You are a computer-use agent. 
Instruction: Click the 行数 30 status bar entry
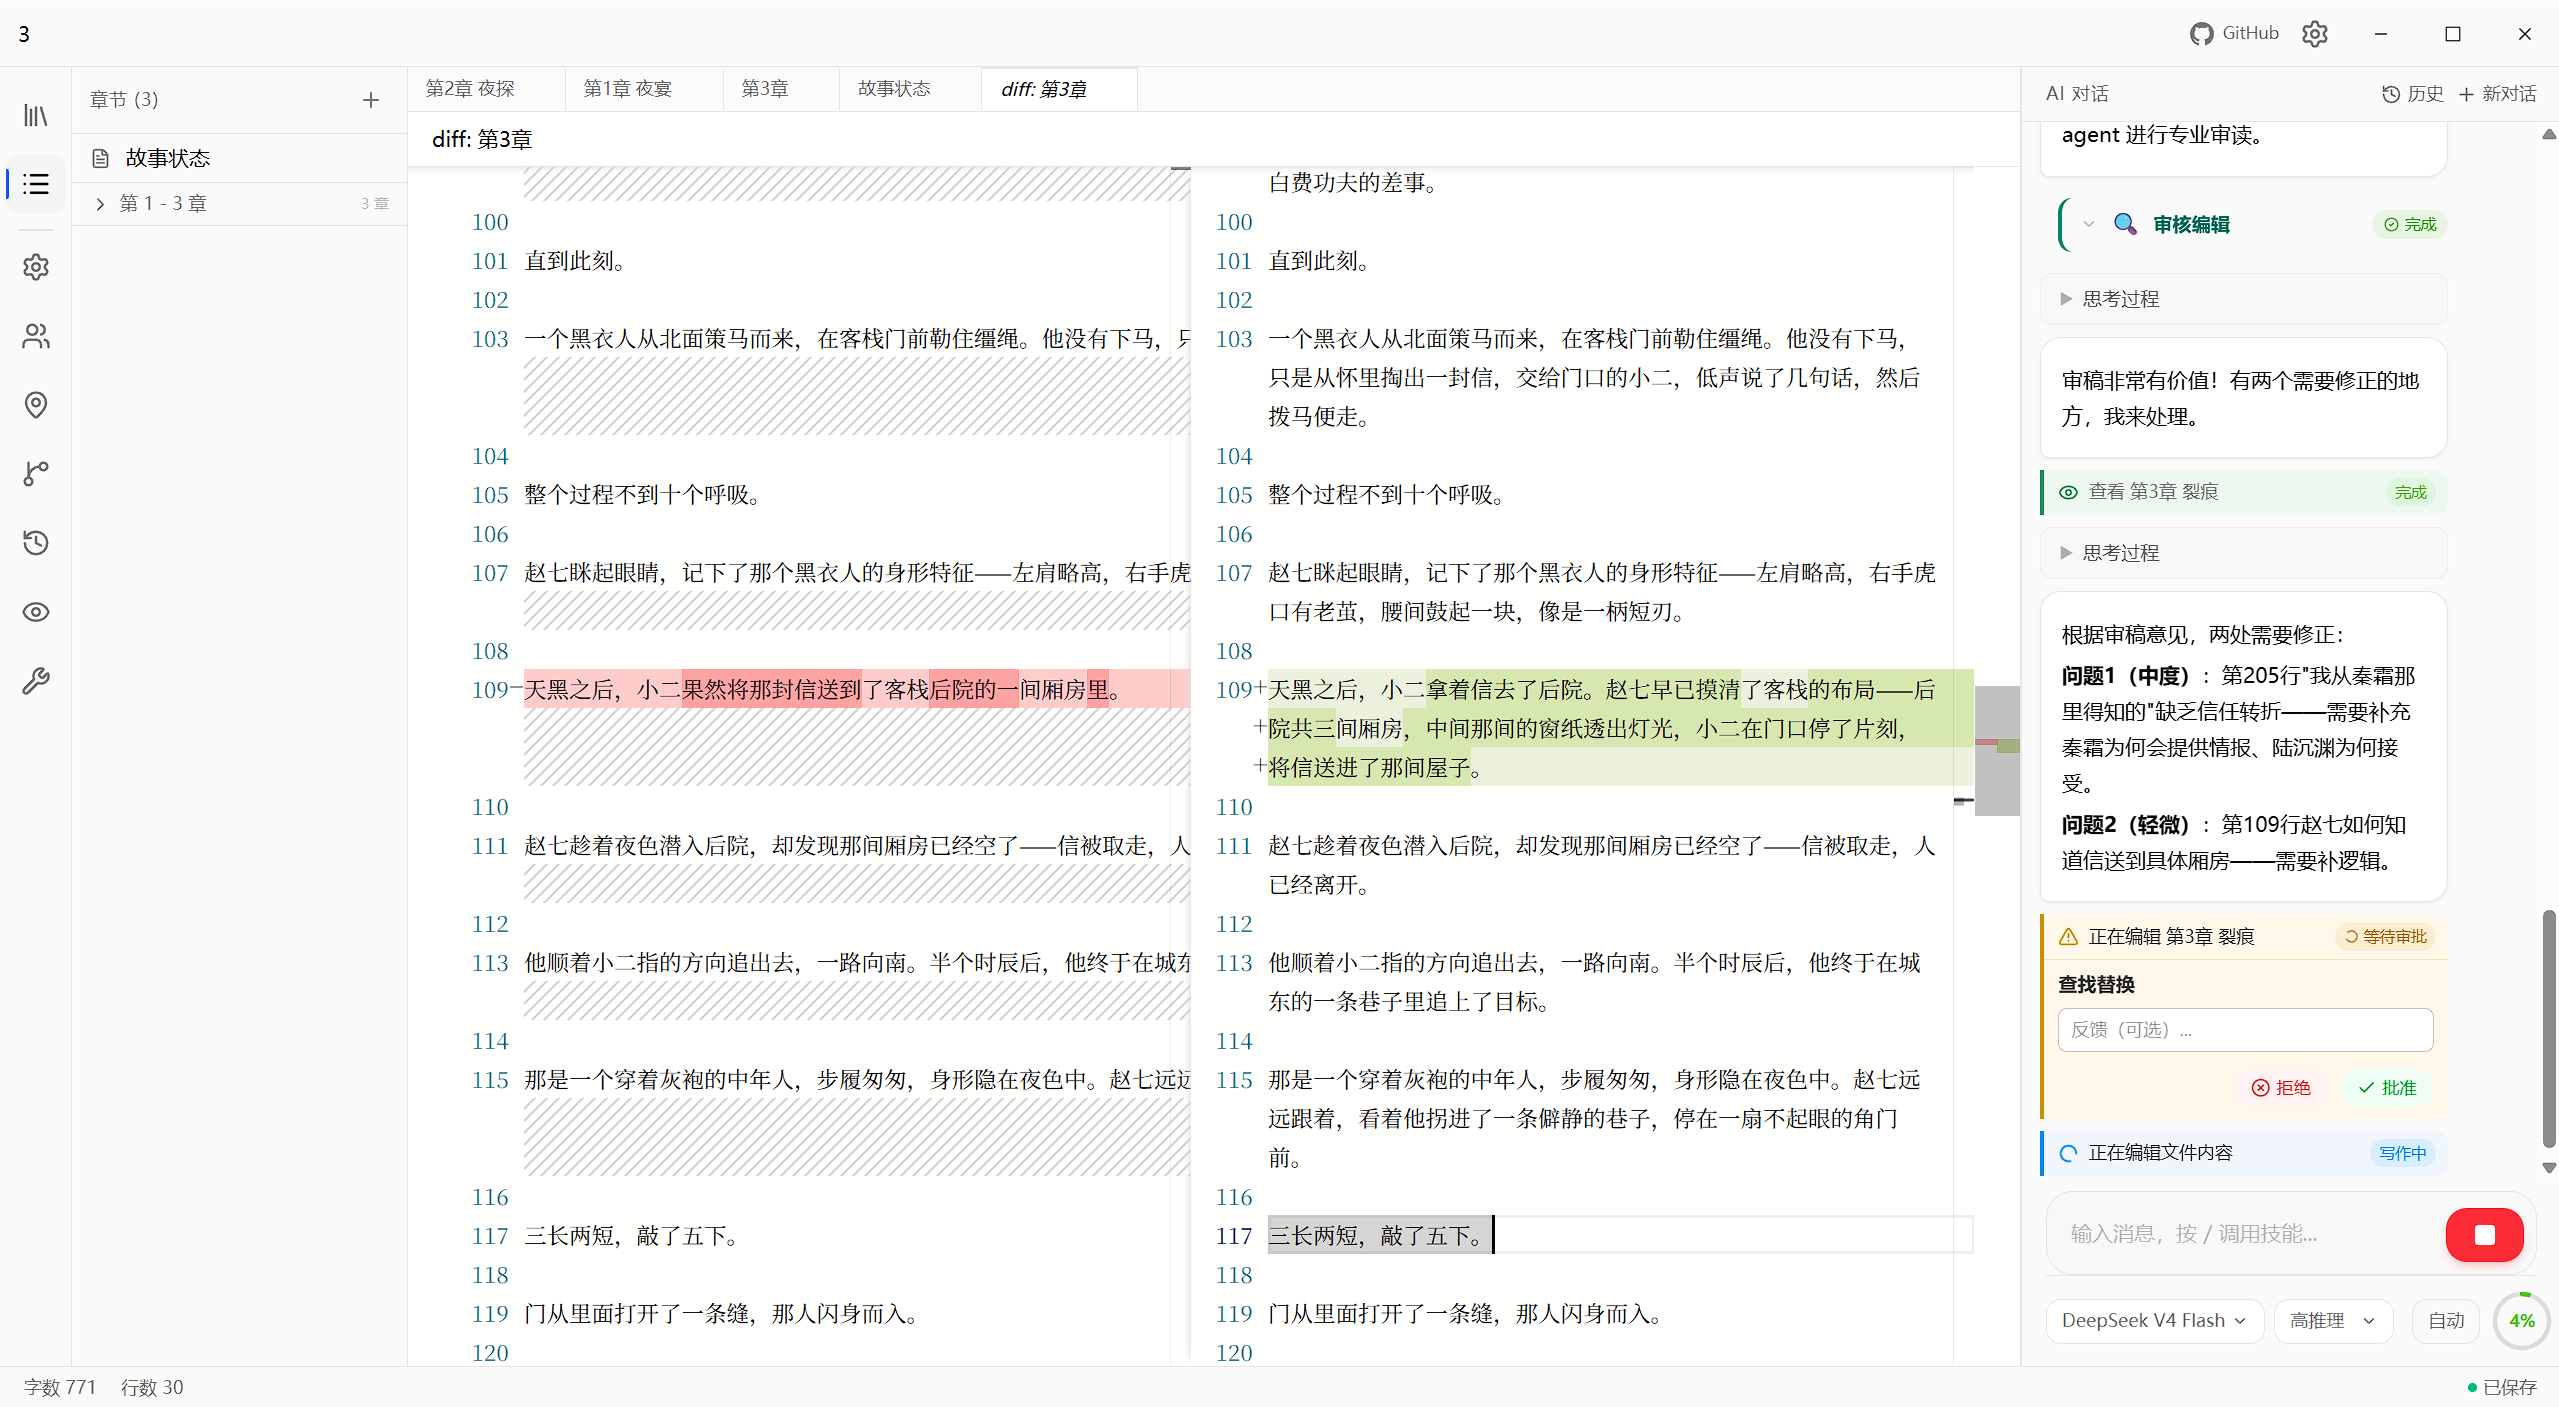click(x=152, y=1388)
